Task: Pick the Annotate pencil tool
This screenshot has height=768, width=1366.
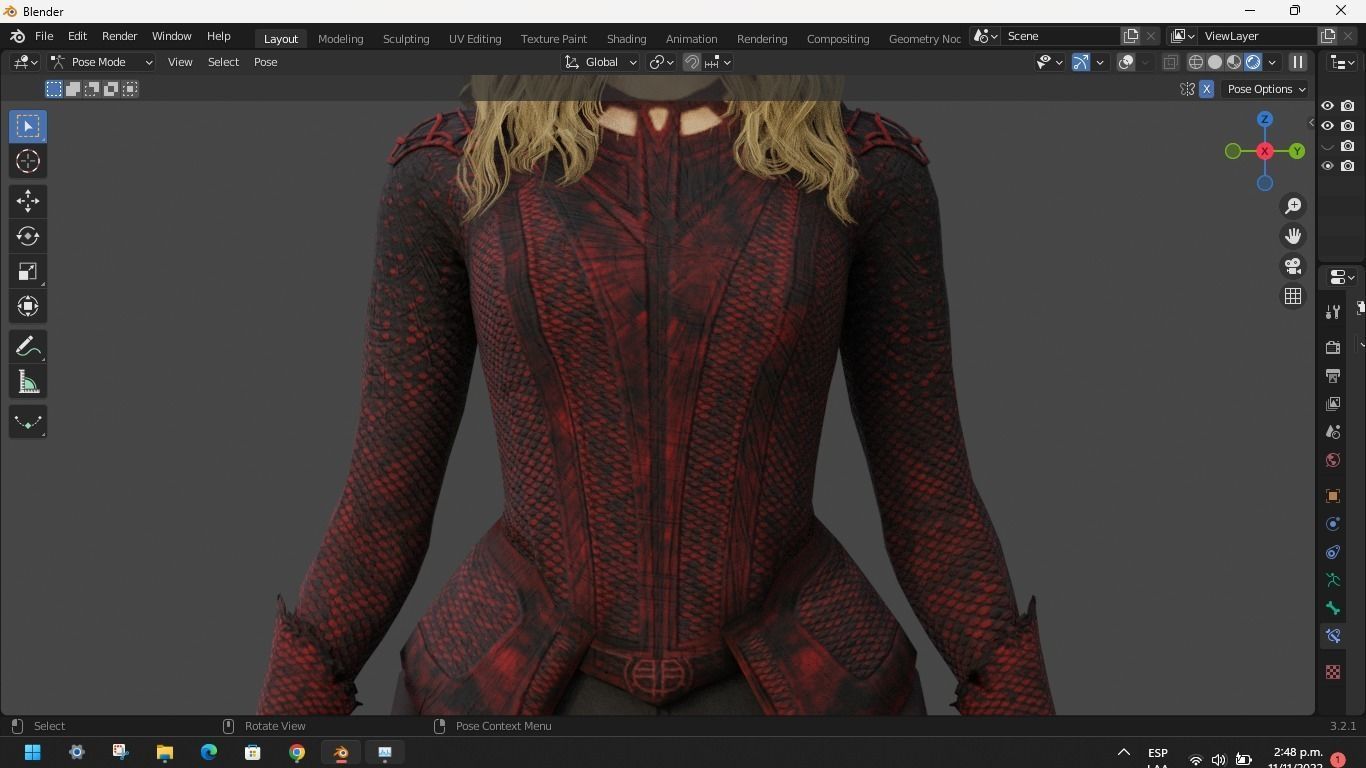Action: [x=28, y=347]
